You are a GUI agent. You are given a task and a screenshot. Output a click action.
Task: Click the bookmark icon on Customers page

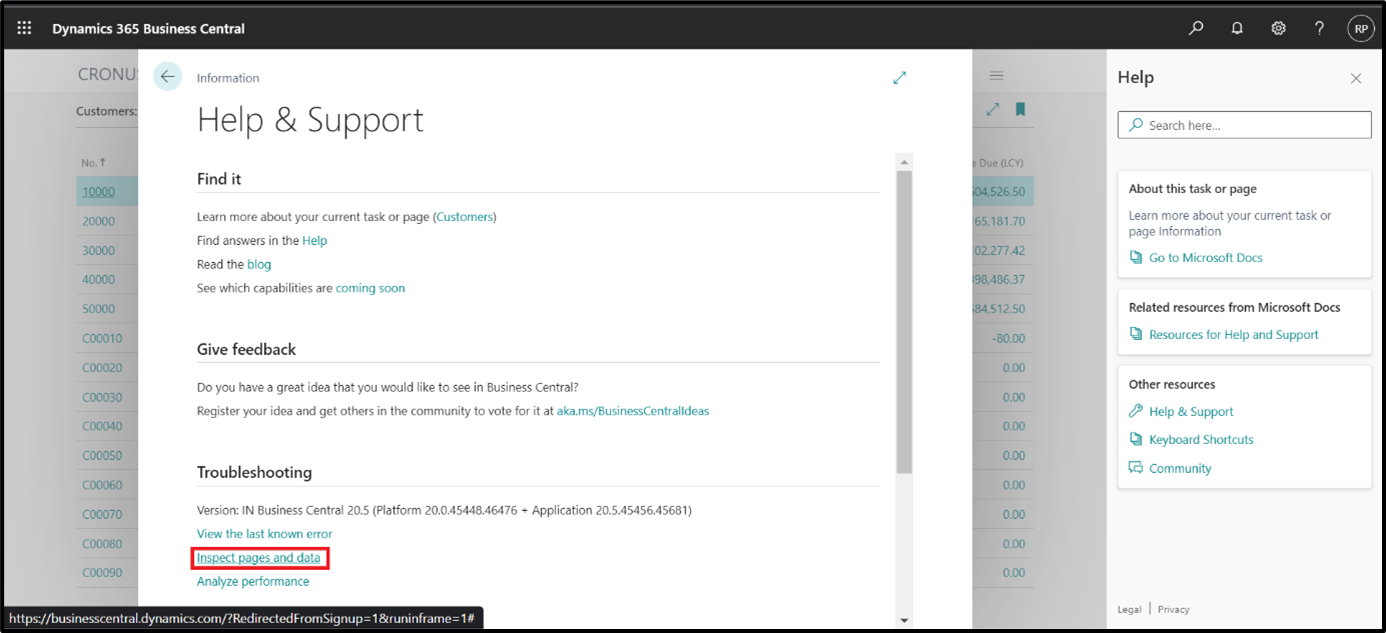[1020, 110]
